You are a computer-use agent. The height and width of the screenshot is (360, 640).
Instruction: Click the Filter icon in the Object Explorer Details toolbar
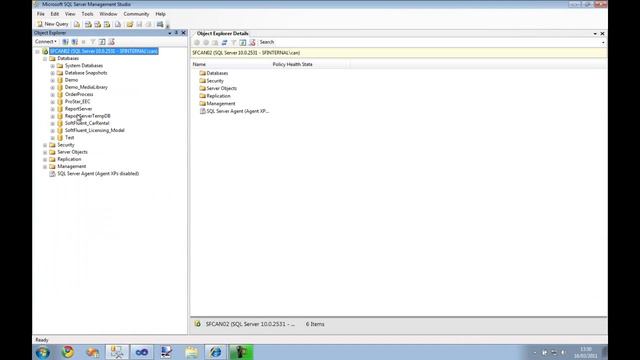234,42
